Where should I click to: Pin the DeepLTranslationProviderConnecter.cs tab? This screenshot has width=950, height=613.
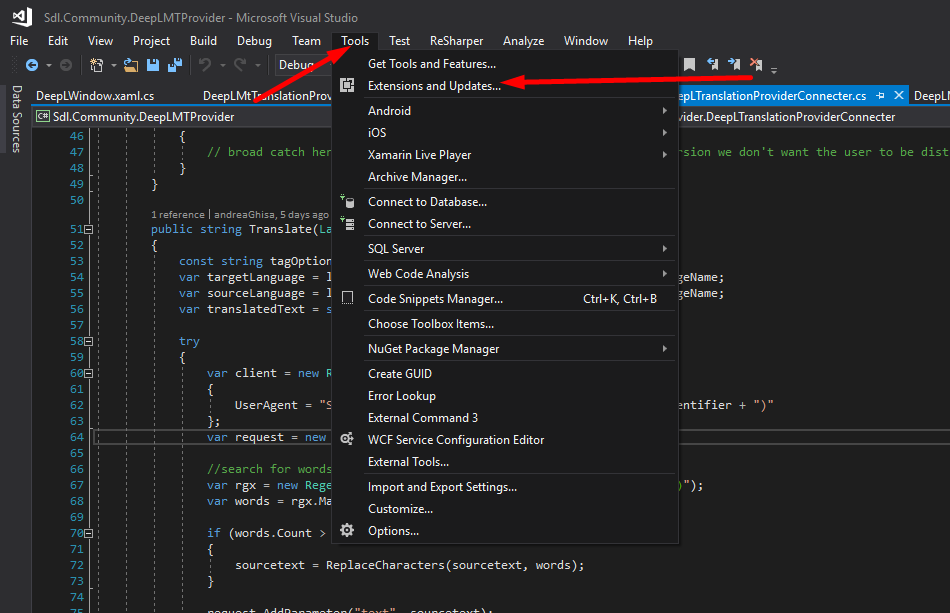pos(881,96)
